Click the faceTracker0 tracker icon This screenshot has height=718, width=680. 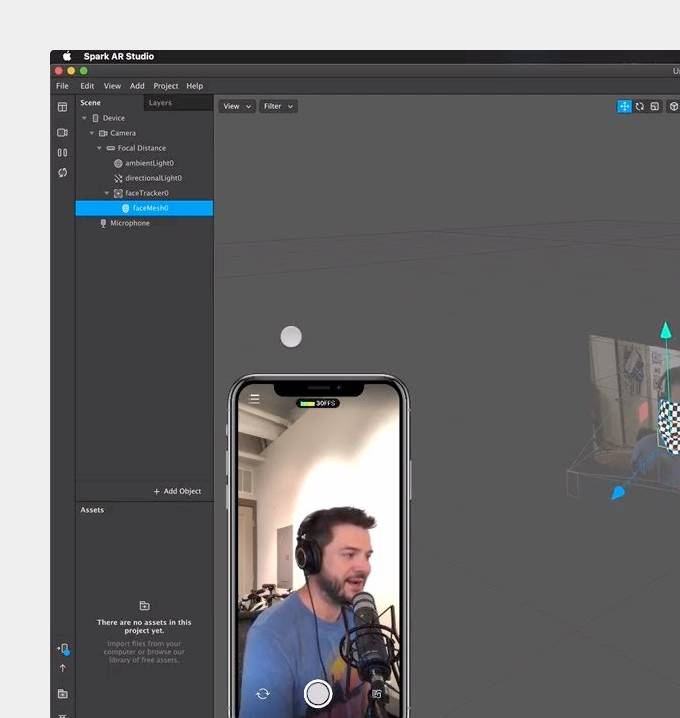coord(118,193)
